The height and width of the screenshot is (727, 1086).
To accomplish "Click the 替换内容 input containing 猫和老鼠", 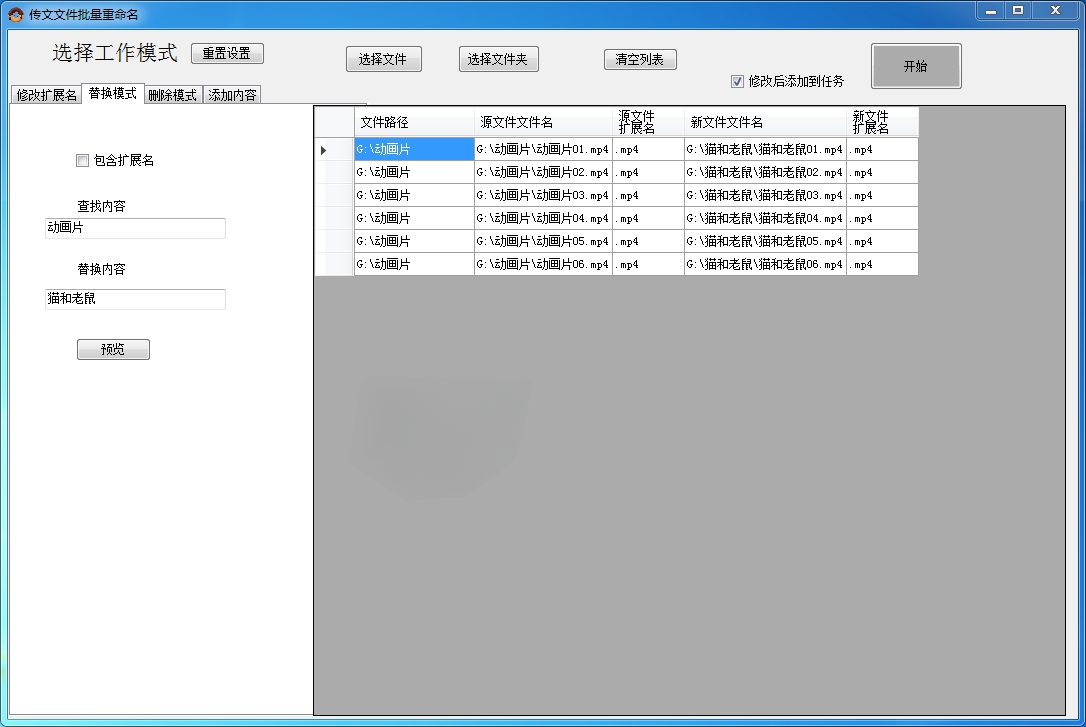I will tap(135, 299).
